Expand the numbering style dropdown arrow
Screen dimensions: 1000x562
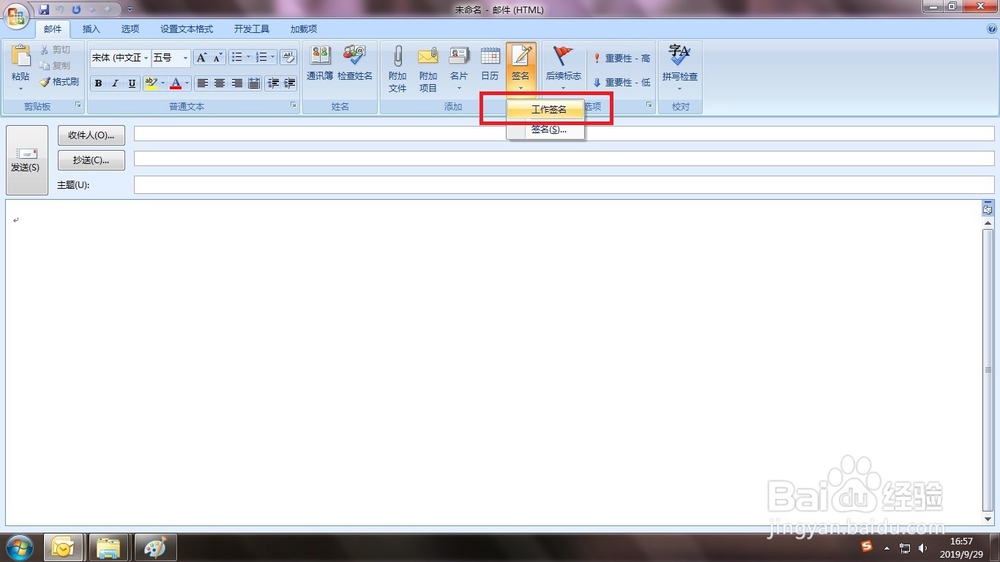click(x=273, y=57)
